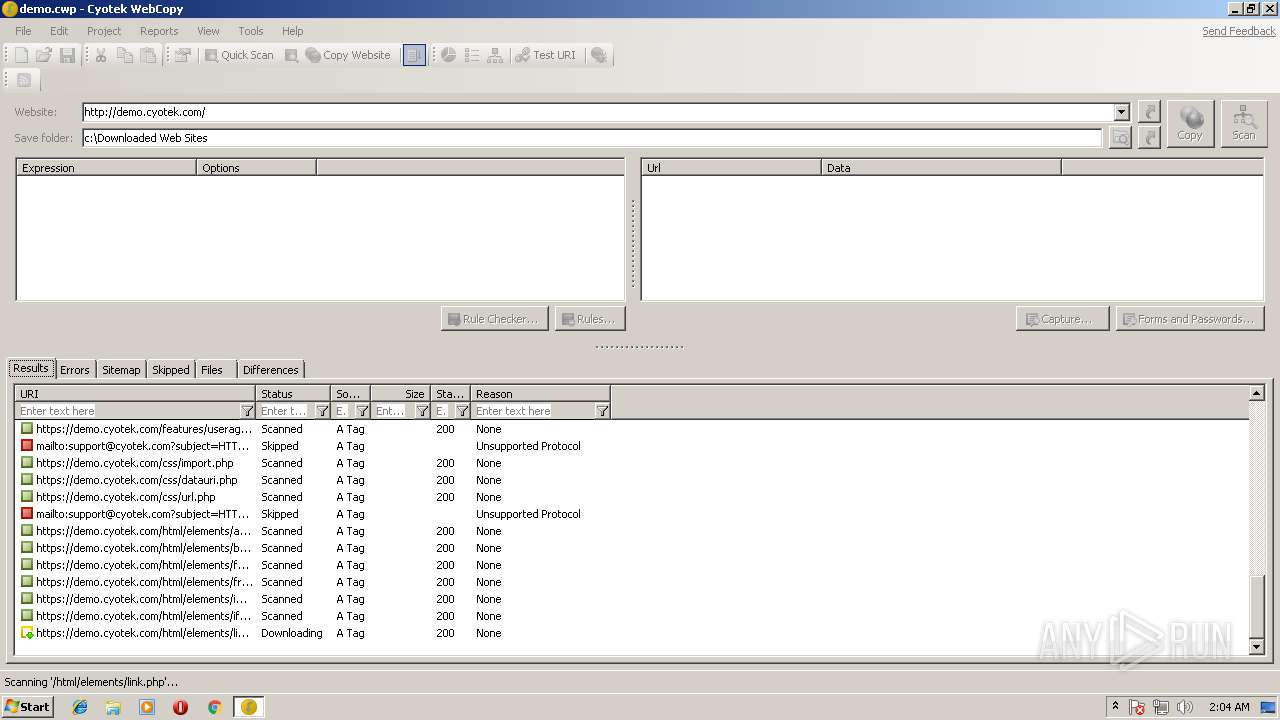Screen dimensions: 1280x720
Task: Click the URI filter text box
Action: (128, 411)
